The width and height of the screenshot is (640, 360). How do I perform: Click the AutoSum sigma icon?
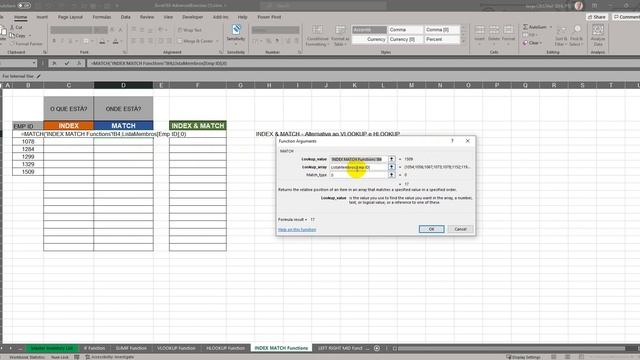[x=525, y=27]
